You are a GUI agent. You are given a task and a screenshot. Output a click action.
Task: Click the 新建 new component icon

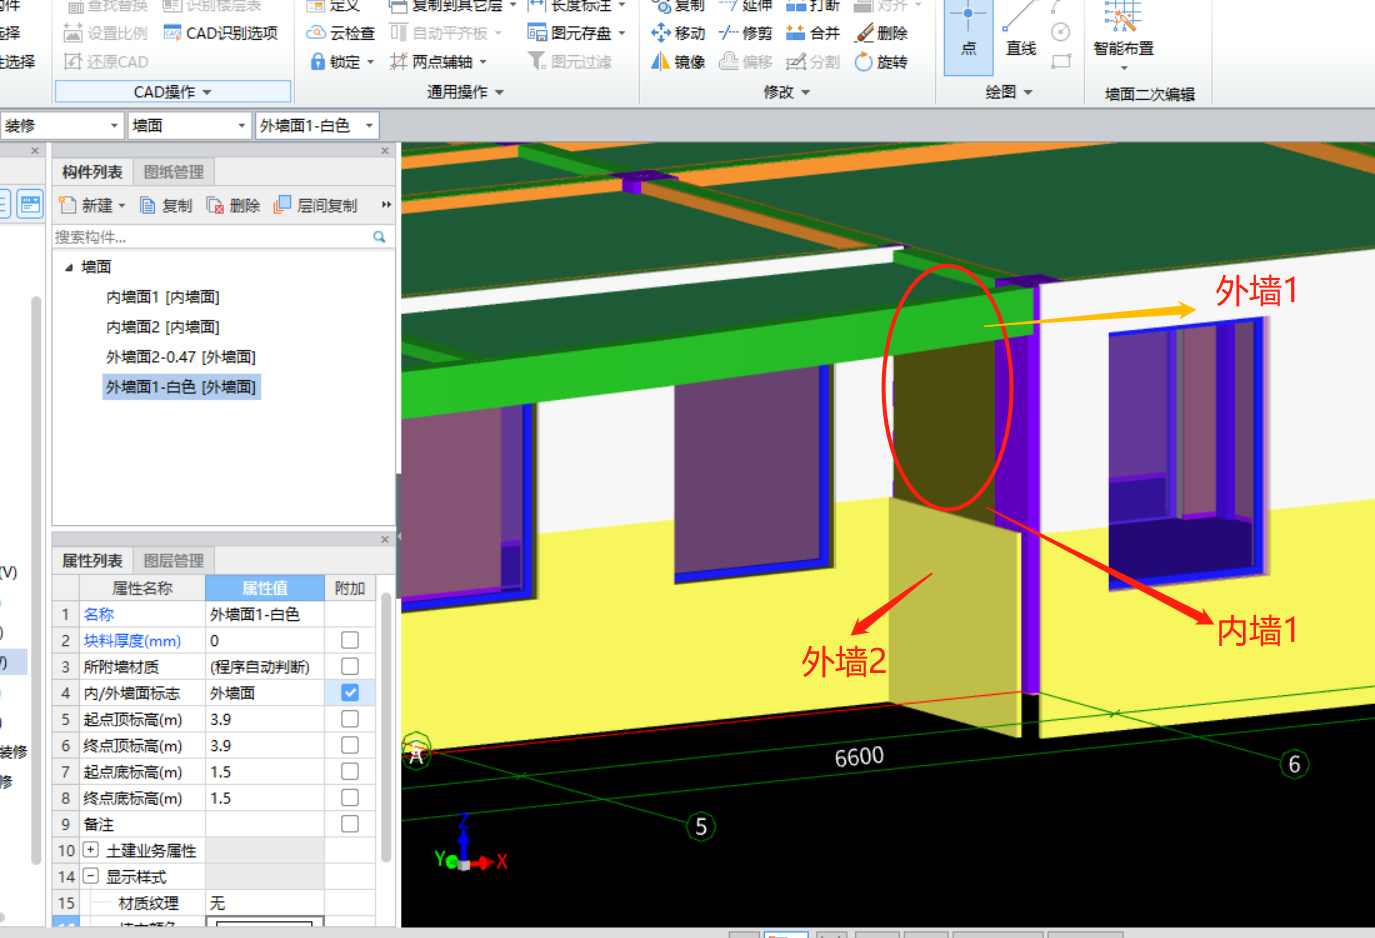click(68, 205)
